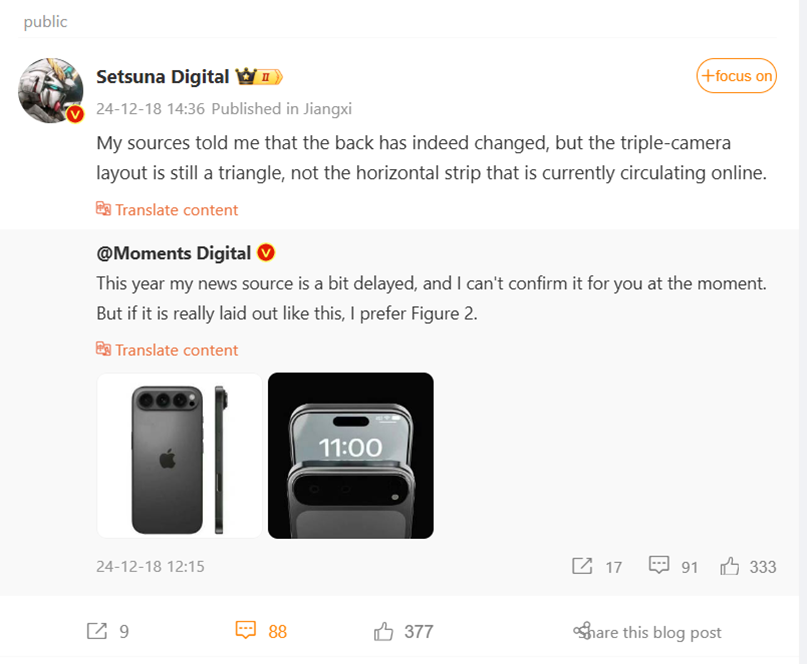The width and height of the screenshot is (807, 664).
Task: Open the @Moments Digital profile link
Action: [173, 253]
